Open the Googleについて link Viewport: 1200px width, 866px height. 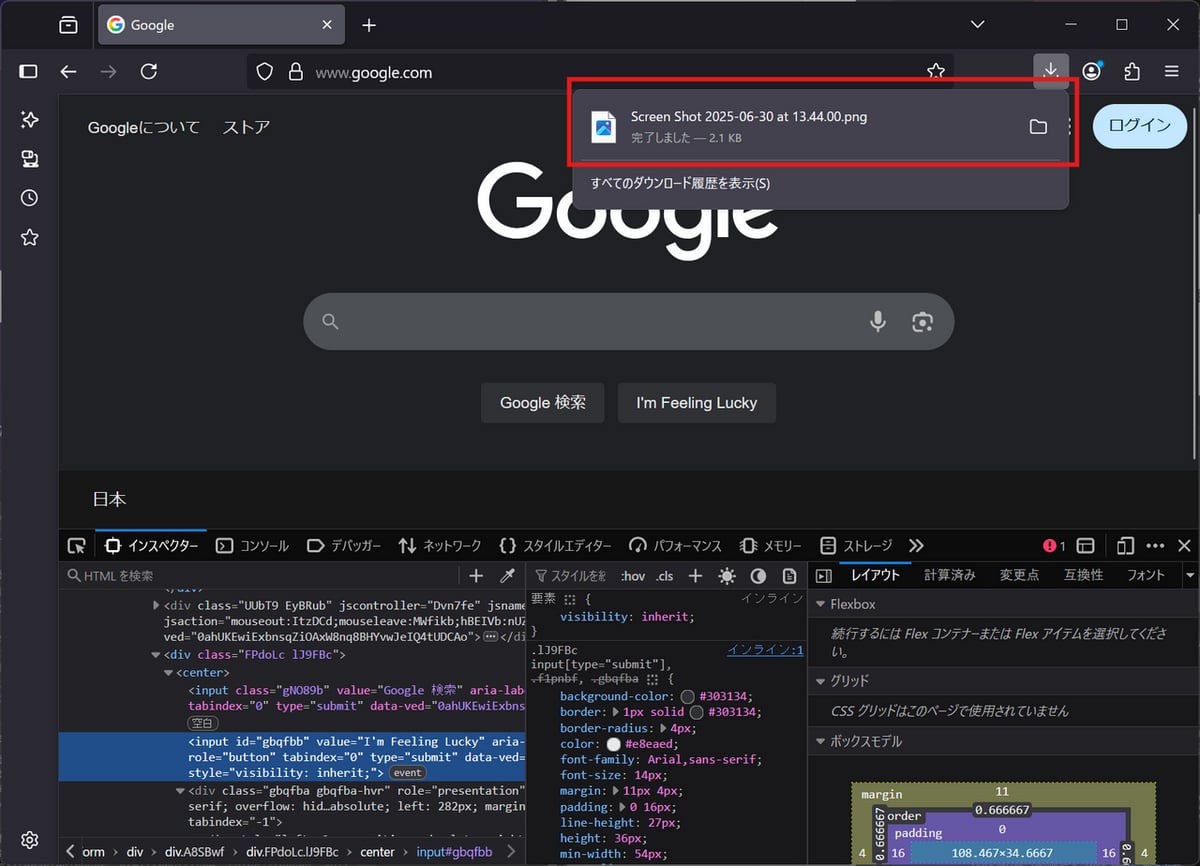click(144, 127)
